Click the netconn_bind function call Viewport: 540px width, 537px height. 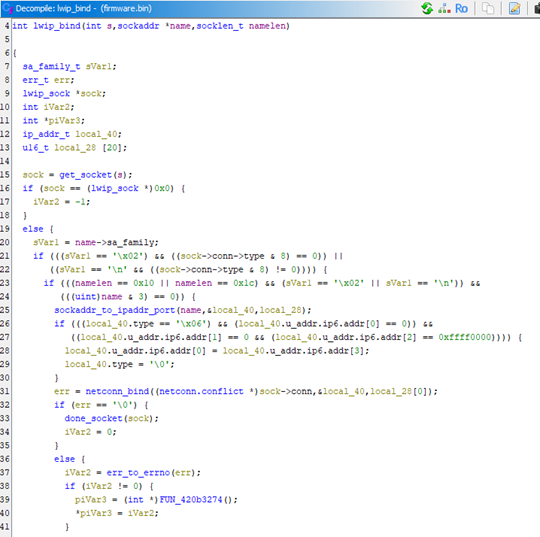point(117,391)
